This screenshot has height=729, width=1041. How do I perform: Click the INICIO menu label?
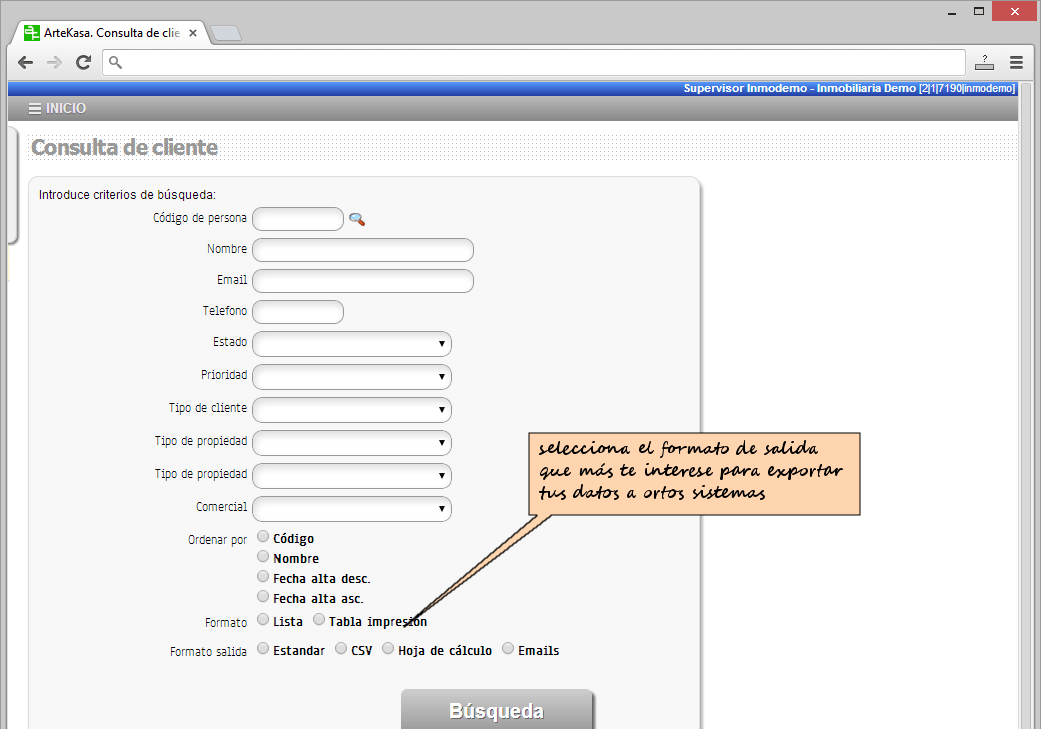point(66,109)
